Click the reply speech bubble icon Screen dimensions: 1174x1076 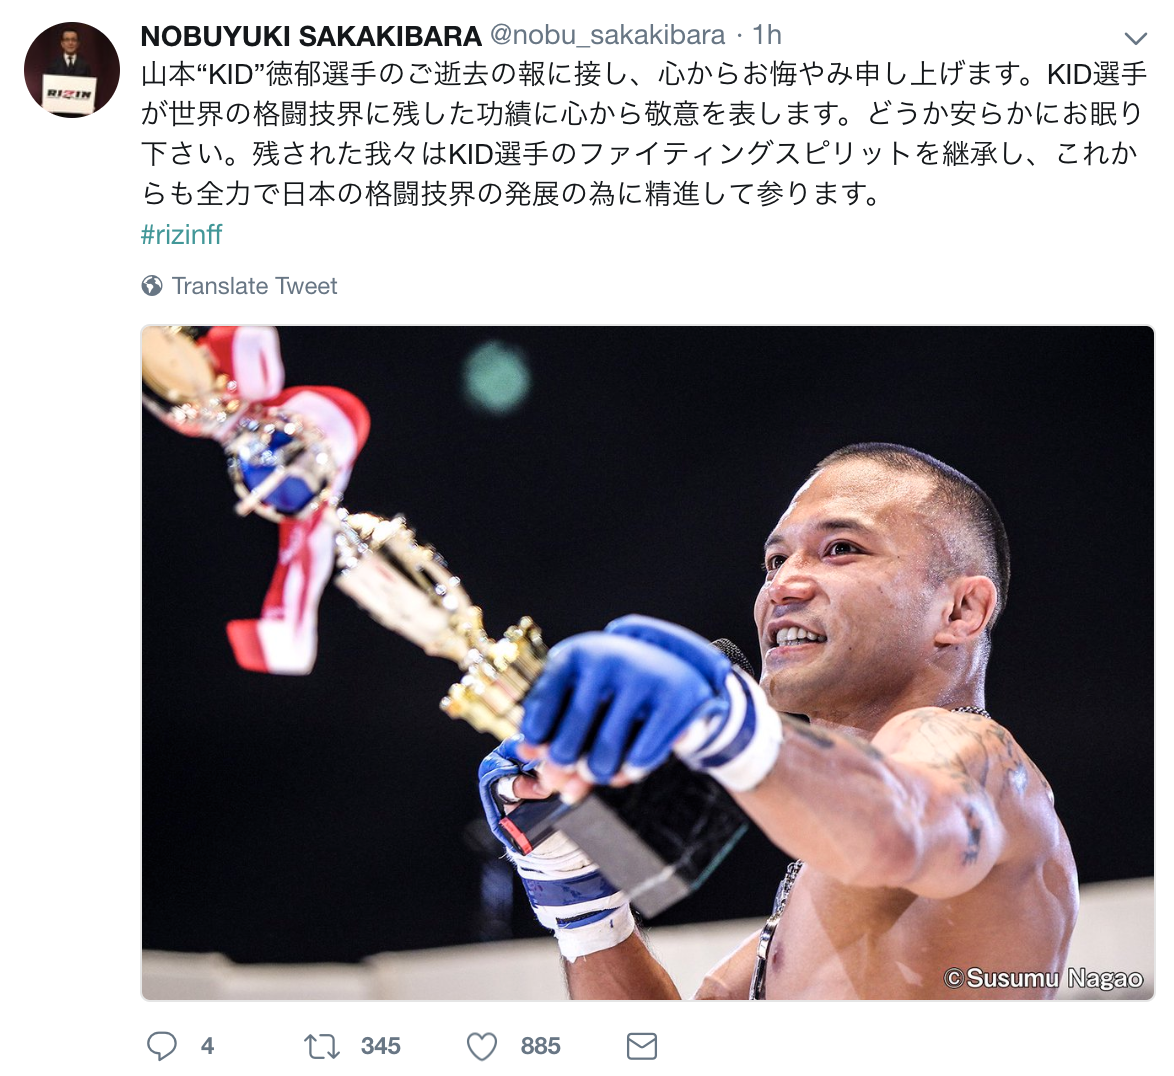[162, 1046]
